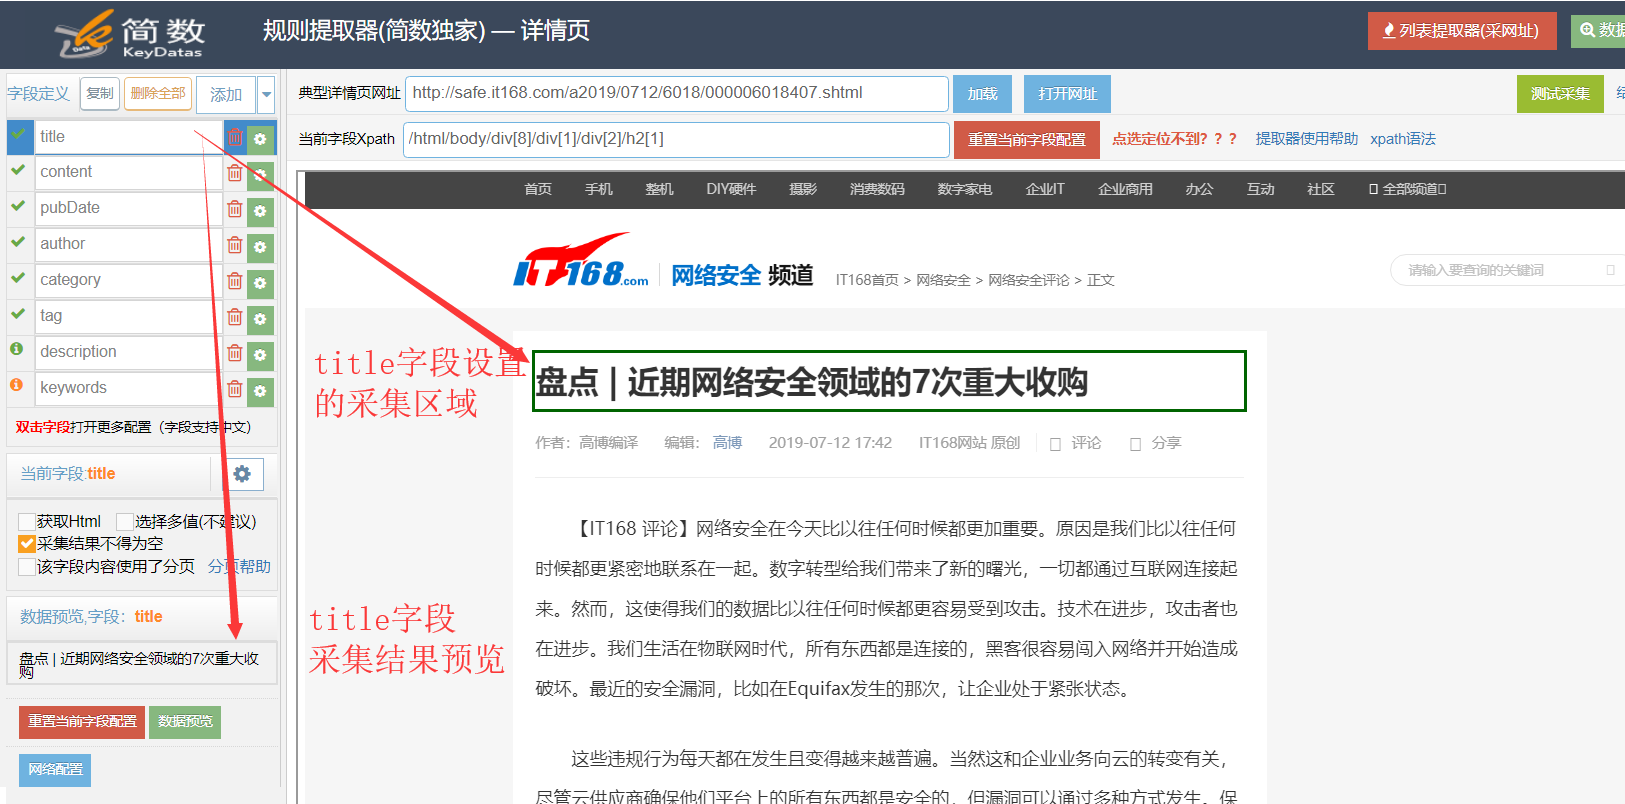
Task: Run the green 测试采集 button
Action: [1560, 94]
